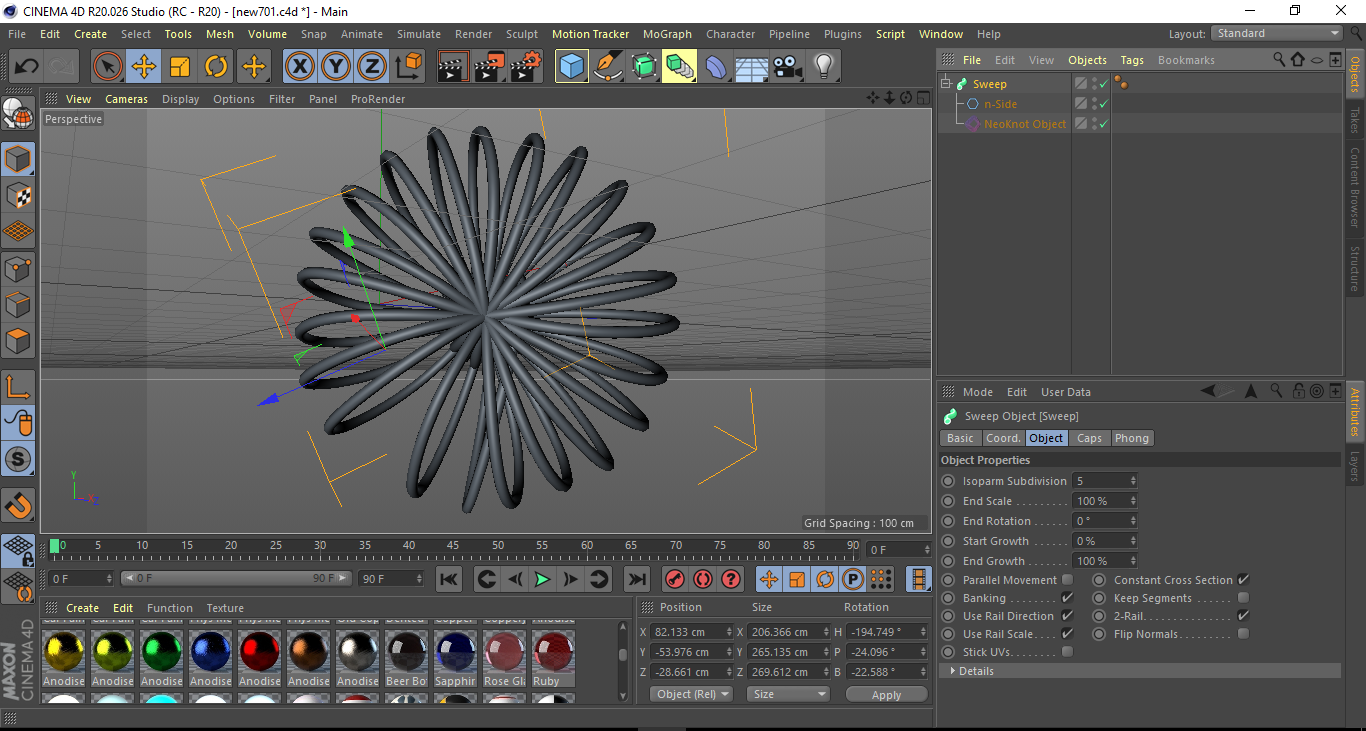This screenshot has height=731, width=1366.
Task: Add a Floor environment object
Action: point(751,67)
